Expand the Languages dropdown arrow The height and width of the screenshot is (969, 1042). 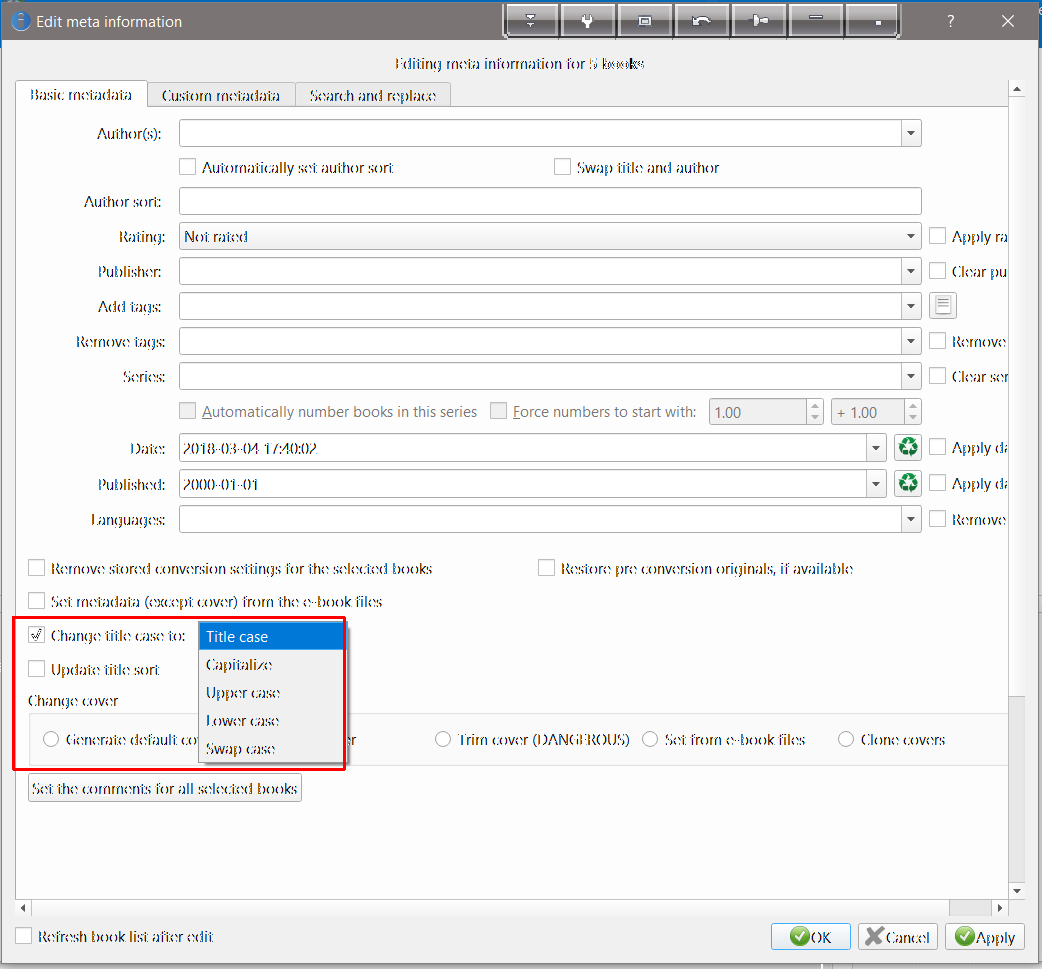pyautogui.click(x=911, y=519)
